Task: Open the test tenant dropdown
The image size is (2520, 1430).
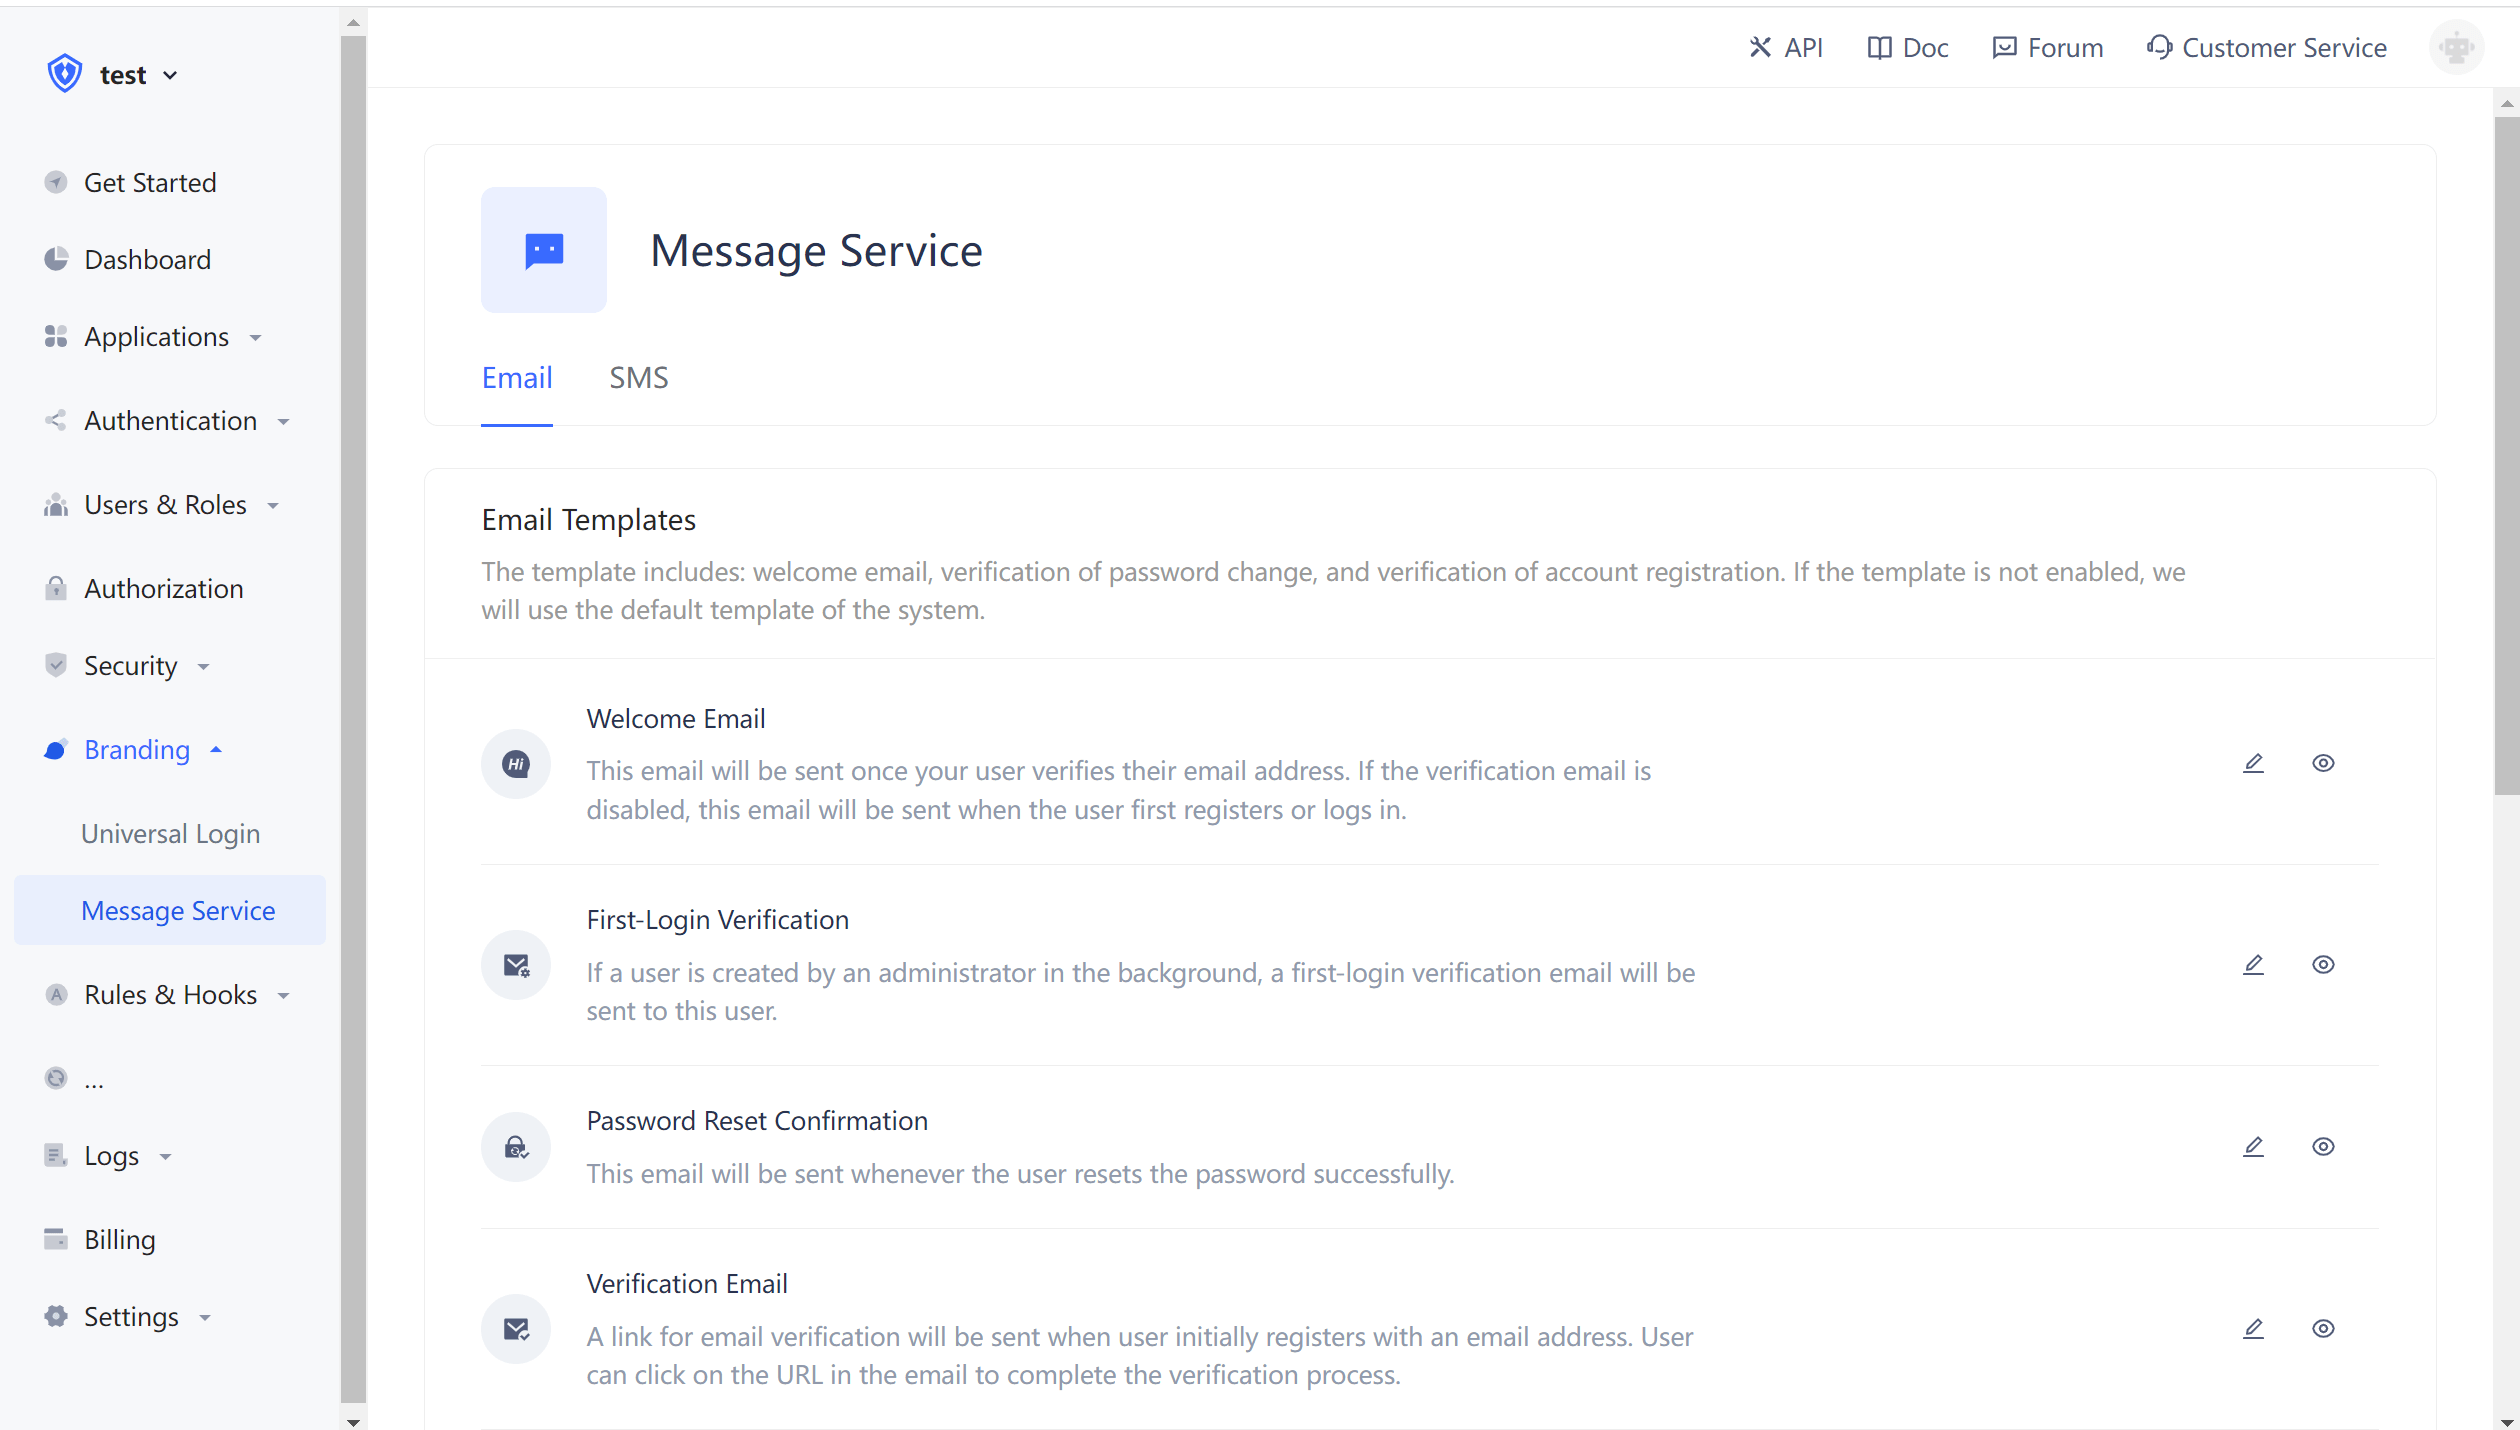Action: pyautogui.click(x=138, y=75)
